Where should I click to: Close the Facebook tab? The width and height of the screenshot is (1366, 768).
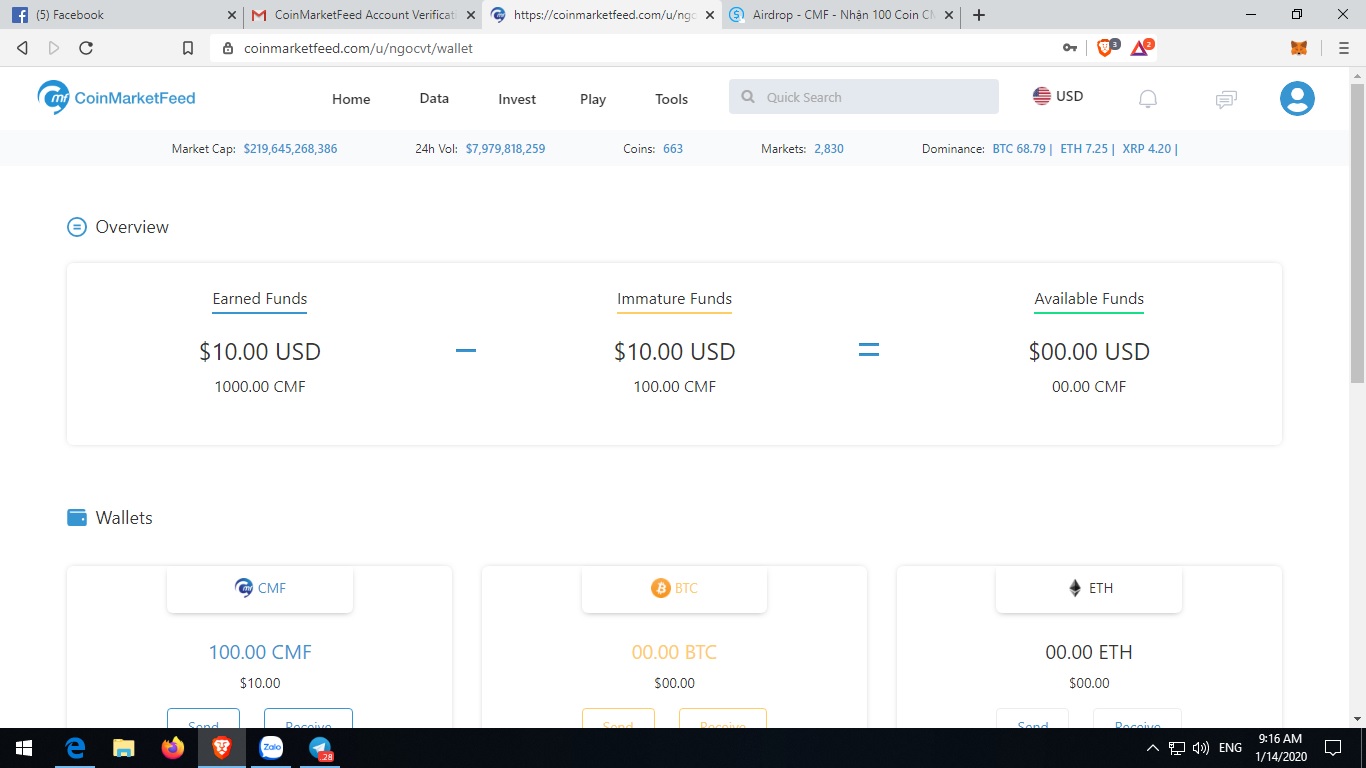(x=232, y=15)
